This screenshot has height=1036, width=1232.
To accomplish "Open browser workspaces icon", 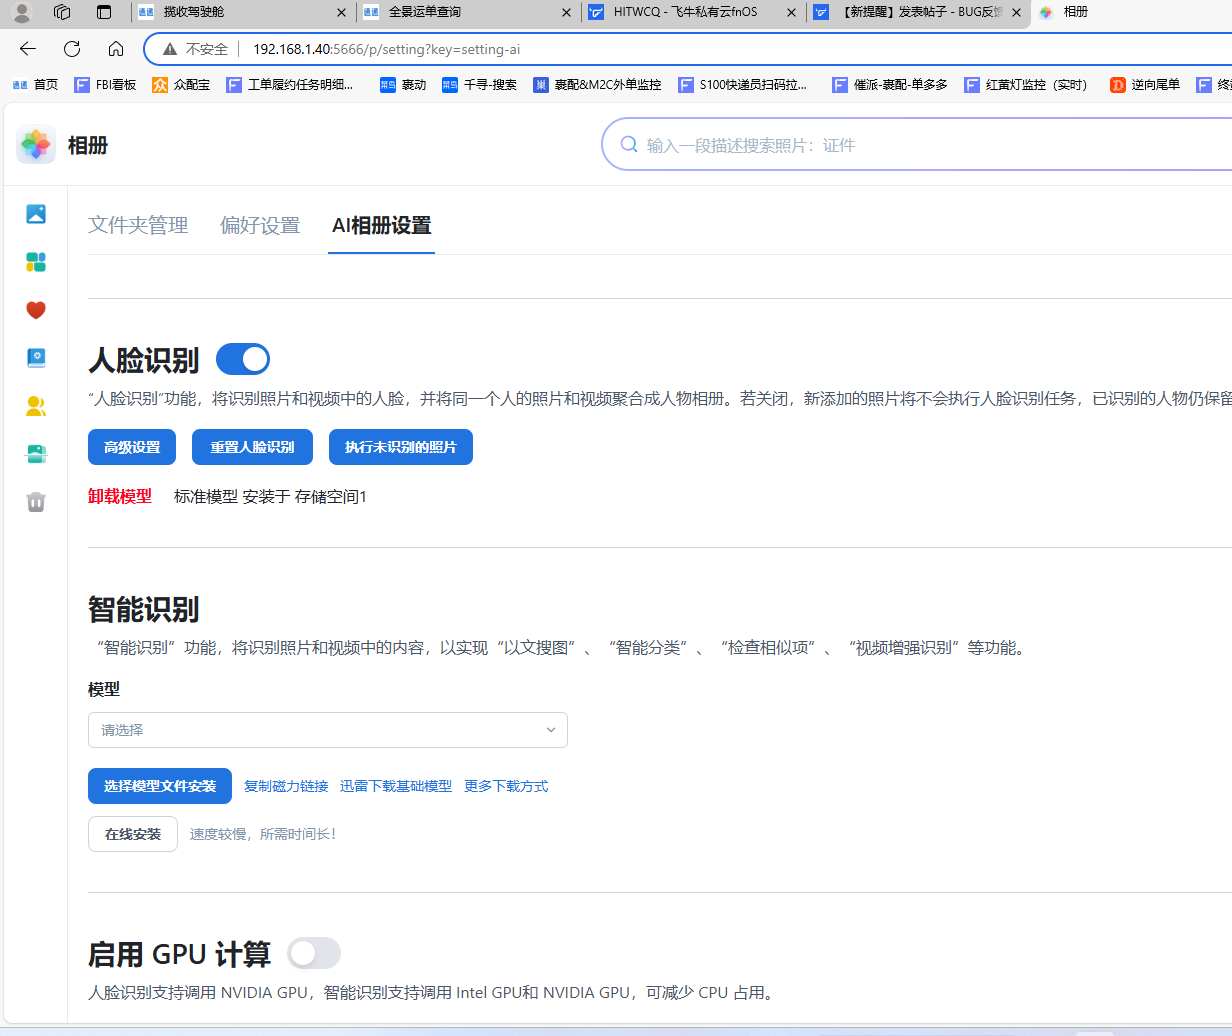I will click(x=62, y=13).
